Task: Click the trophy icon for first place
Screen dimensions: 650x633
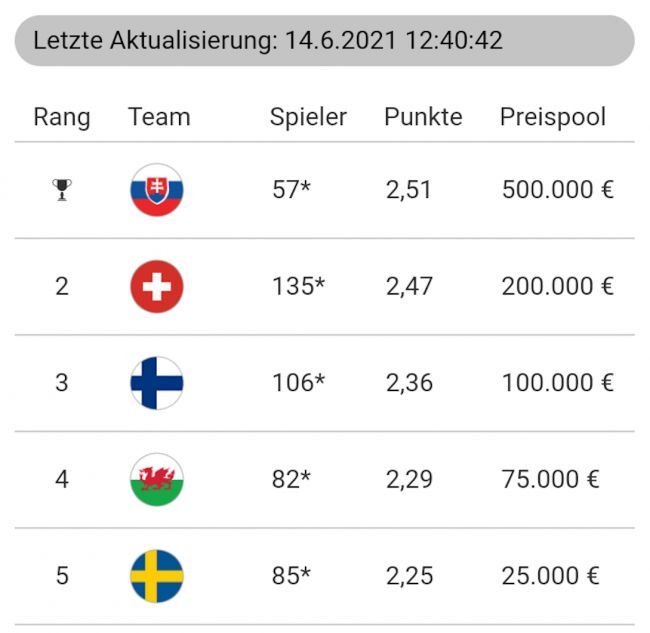Action: (62, 190)
